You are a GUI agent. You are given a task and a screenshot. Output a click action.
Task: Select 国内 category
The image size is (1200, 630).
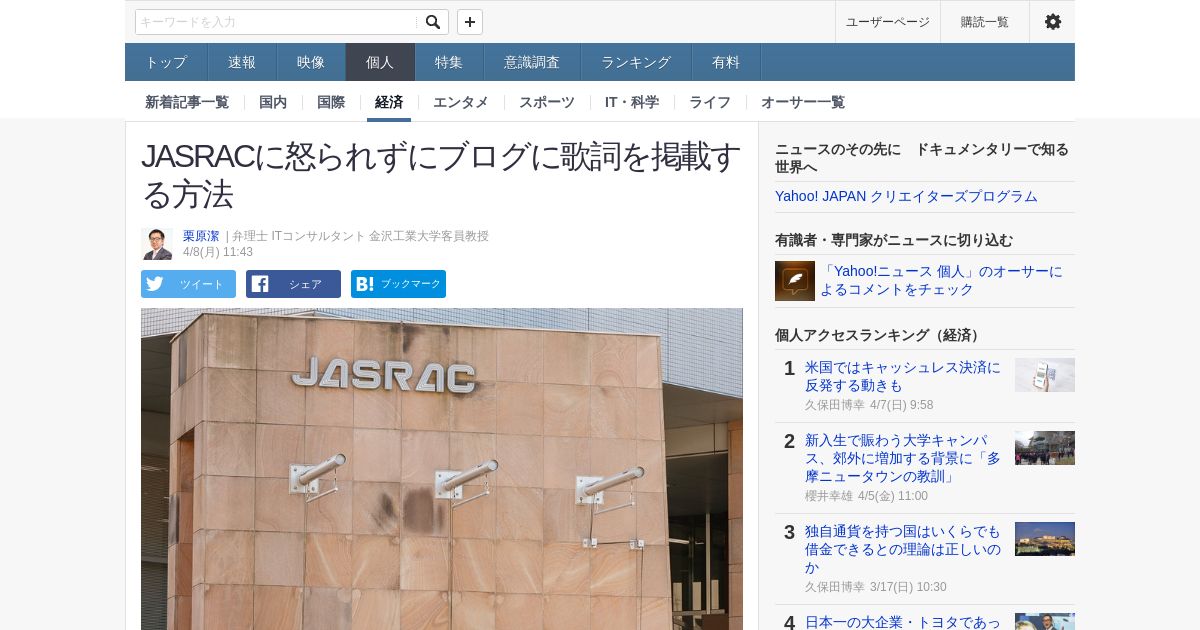click(x=273, y=102)
